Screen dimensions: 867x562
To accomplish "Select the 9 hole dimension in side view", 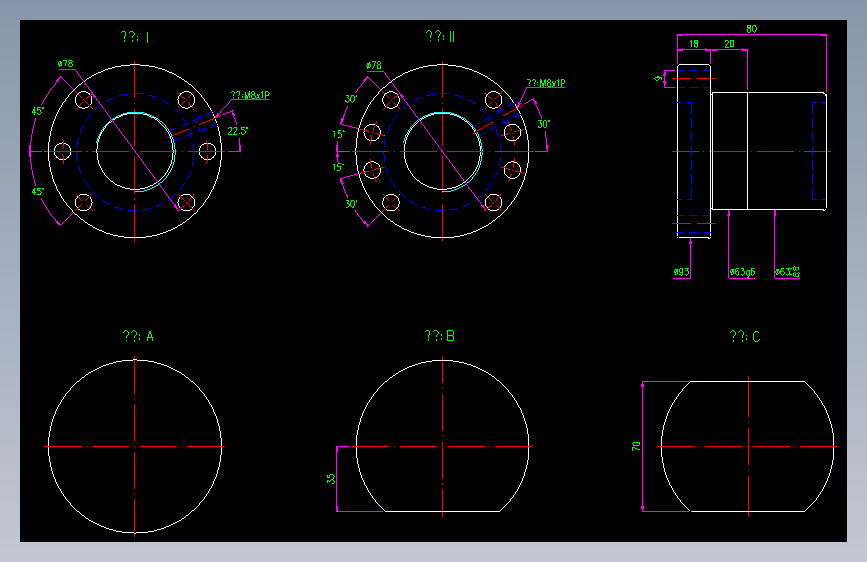I will pos(658,79).
